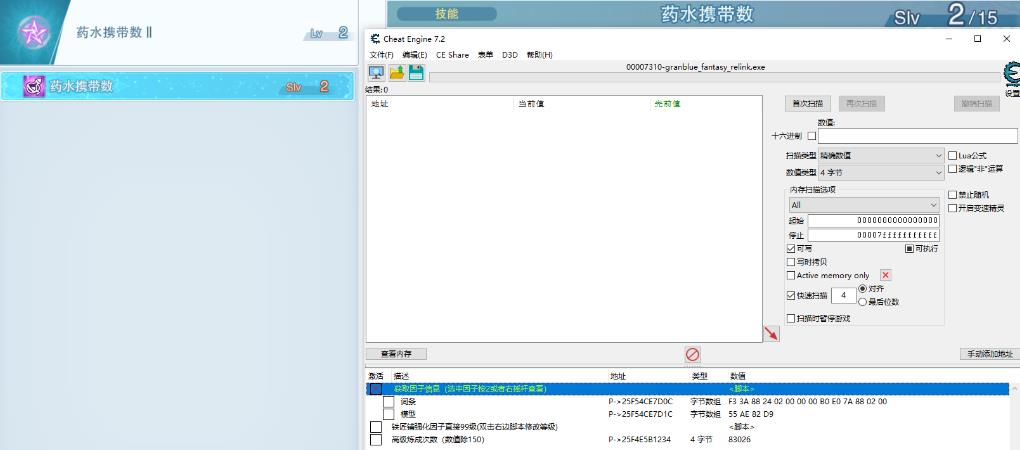This screenshot has height=450, width=1020.
Task: Toggle the 词条 entry activation checkbox
Action: pos(388,401)
